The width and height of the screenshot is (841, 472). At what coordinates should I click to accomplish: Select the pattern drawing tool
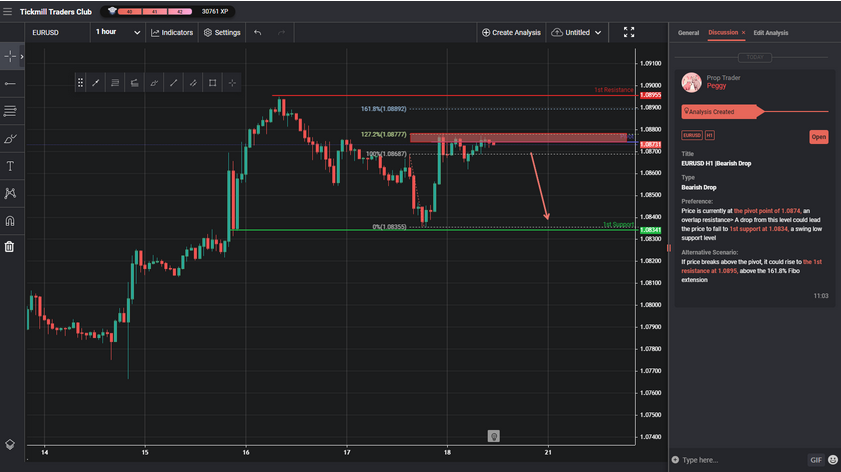pyautogui.click(x=10, y=193)
